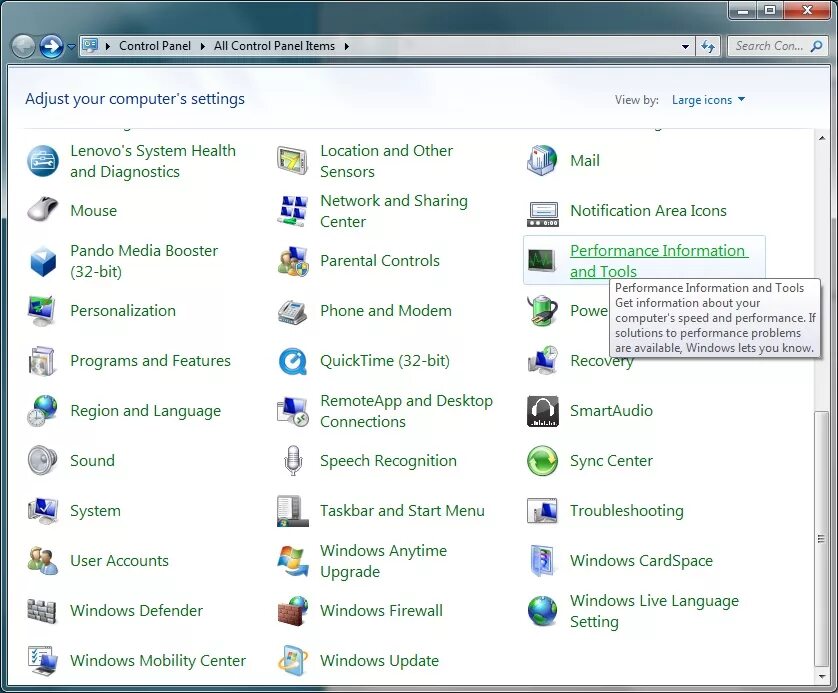Open the User Accounts text link
838x693 pixels.
(x=120, y=560)
